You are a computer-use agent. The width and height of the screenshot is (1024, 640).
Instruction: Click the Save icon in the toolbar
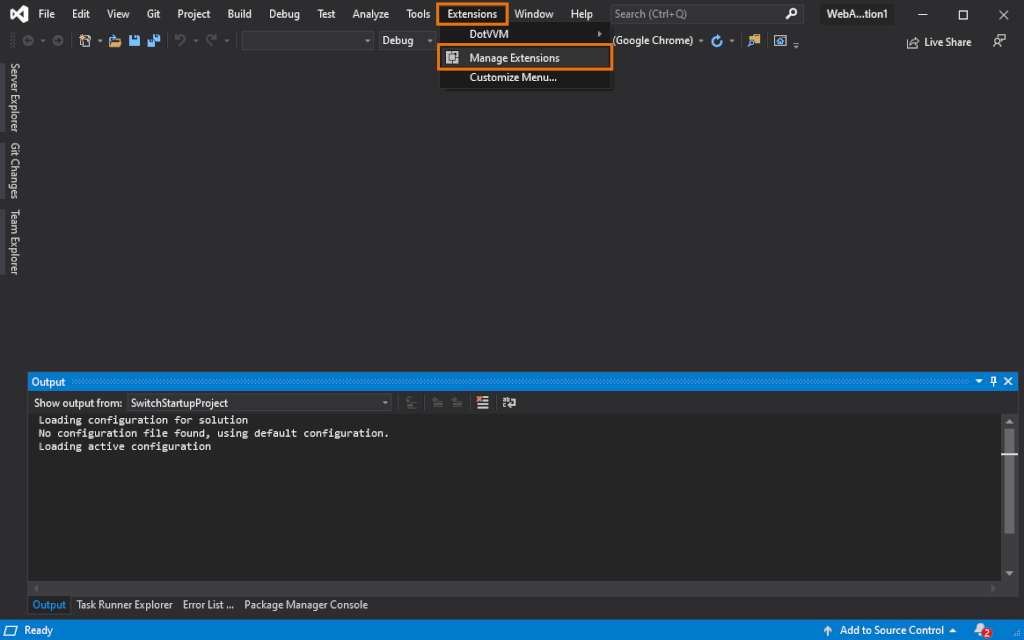pos(134,41)
